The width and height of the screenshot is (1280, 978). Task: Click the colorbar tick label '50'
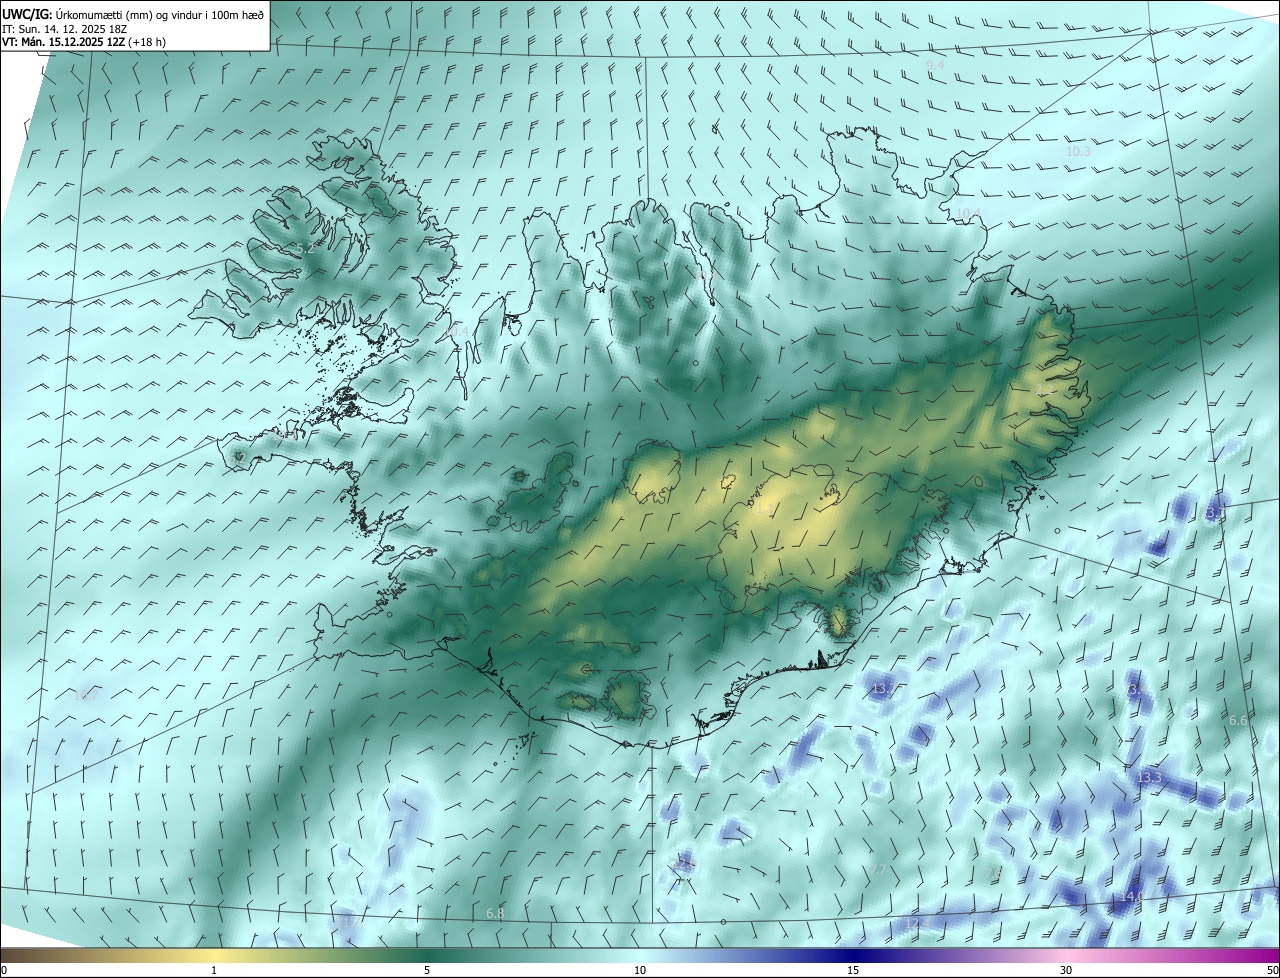point(1272,970)
